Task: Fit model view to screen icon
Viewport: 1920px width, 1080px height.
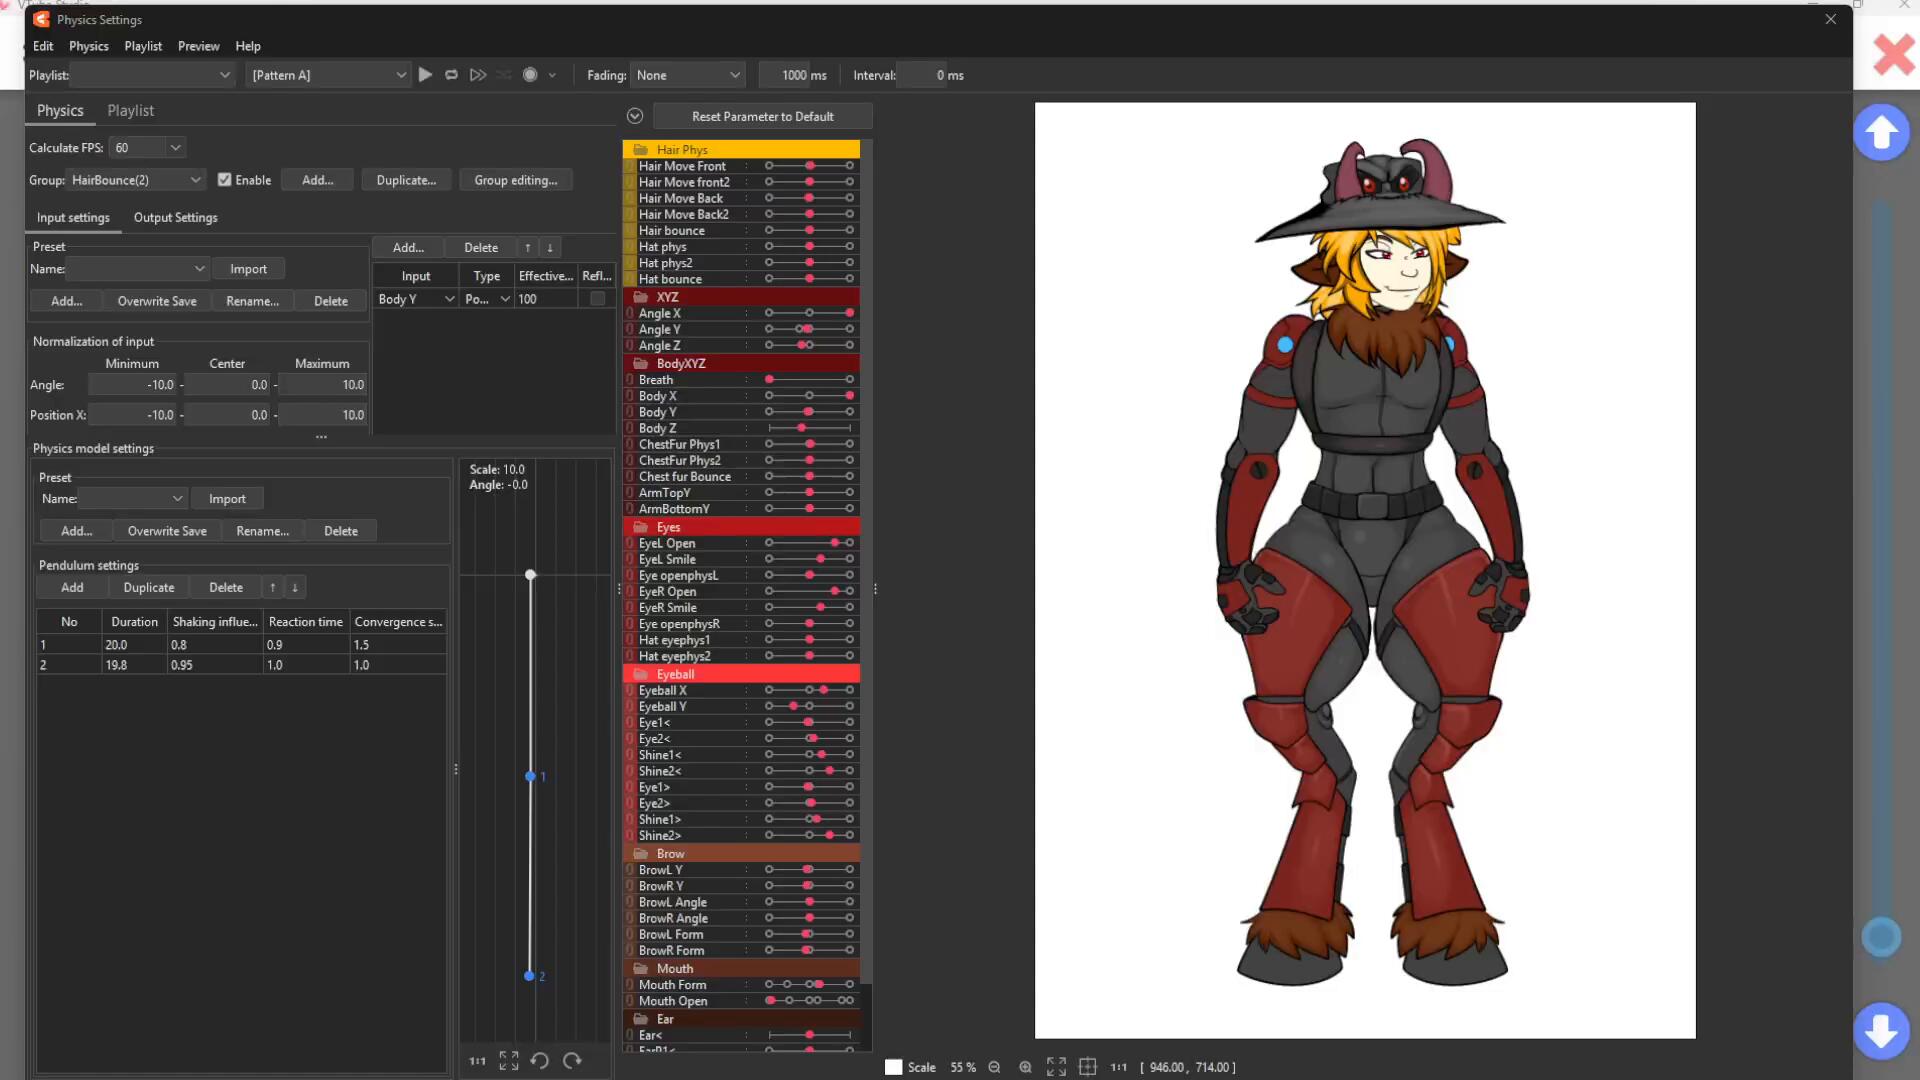Action: point(1056,1067)
